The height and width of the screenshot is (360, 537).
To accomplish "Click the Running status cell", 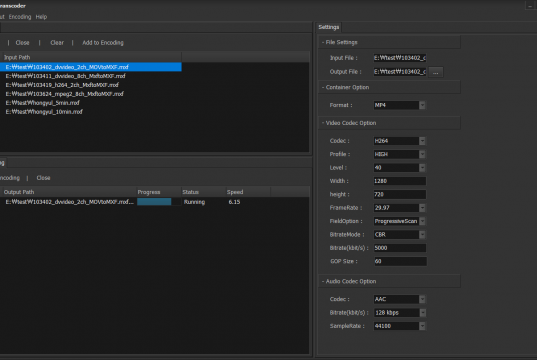I will pos(194,202).
